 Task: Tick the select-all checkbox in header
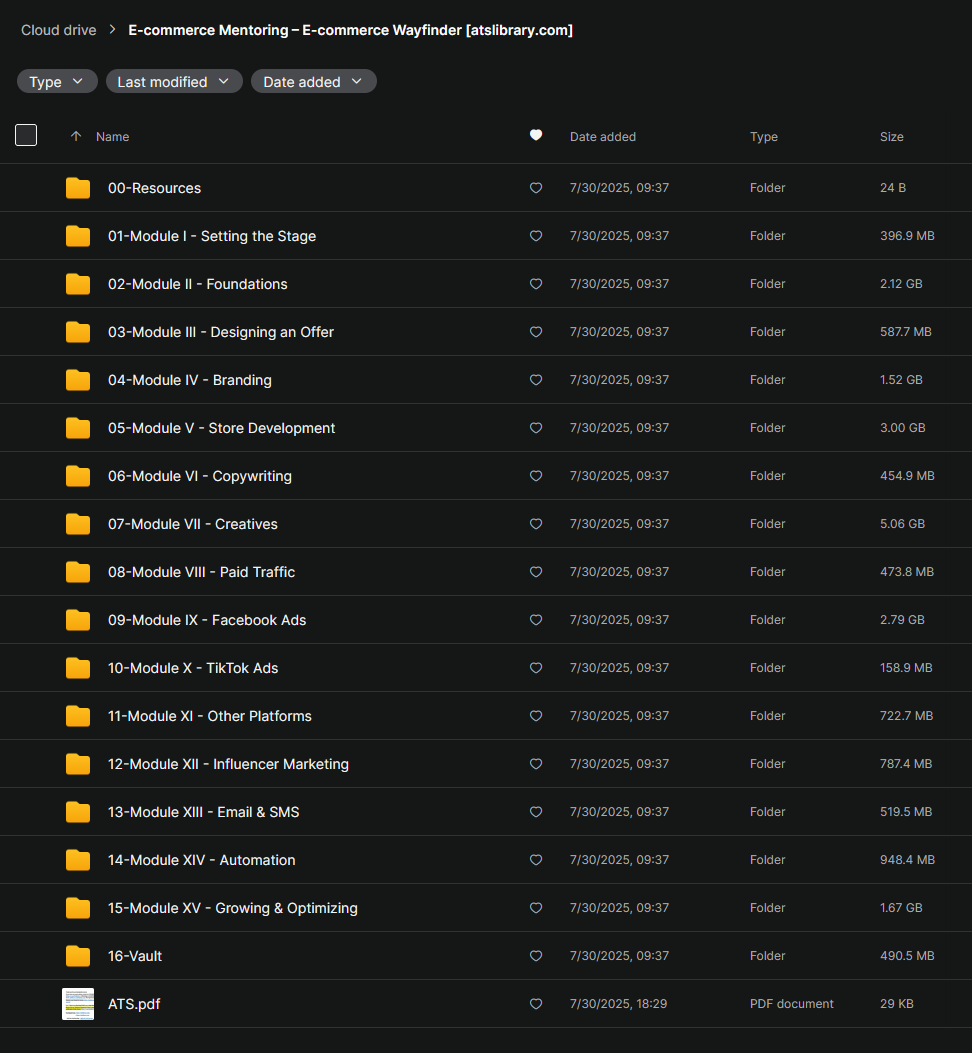[x=26, y=135]
